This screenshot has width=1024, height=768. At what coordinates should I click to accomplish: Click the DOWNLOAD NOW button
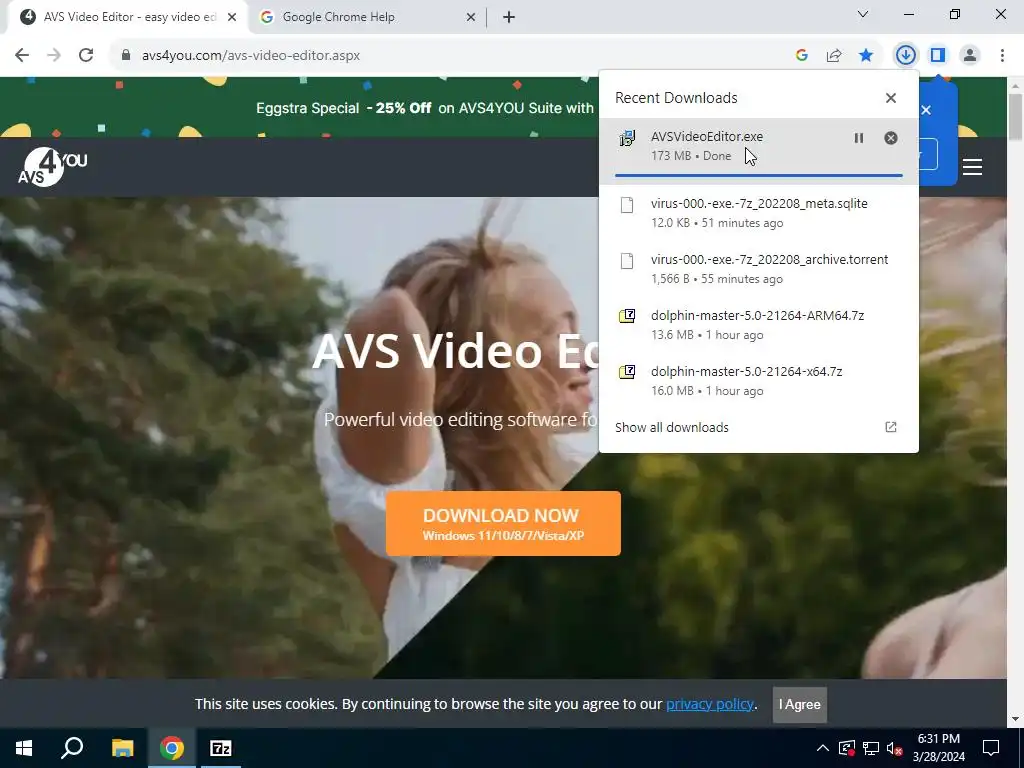click(503, 524)
